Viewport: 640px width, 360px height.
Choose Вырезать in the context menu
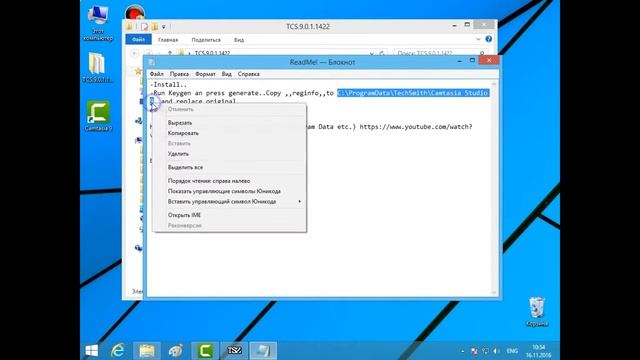pos(229,123)
